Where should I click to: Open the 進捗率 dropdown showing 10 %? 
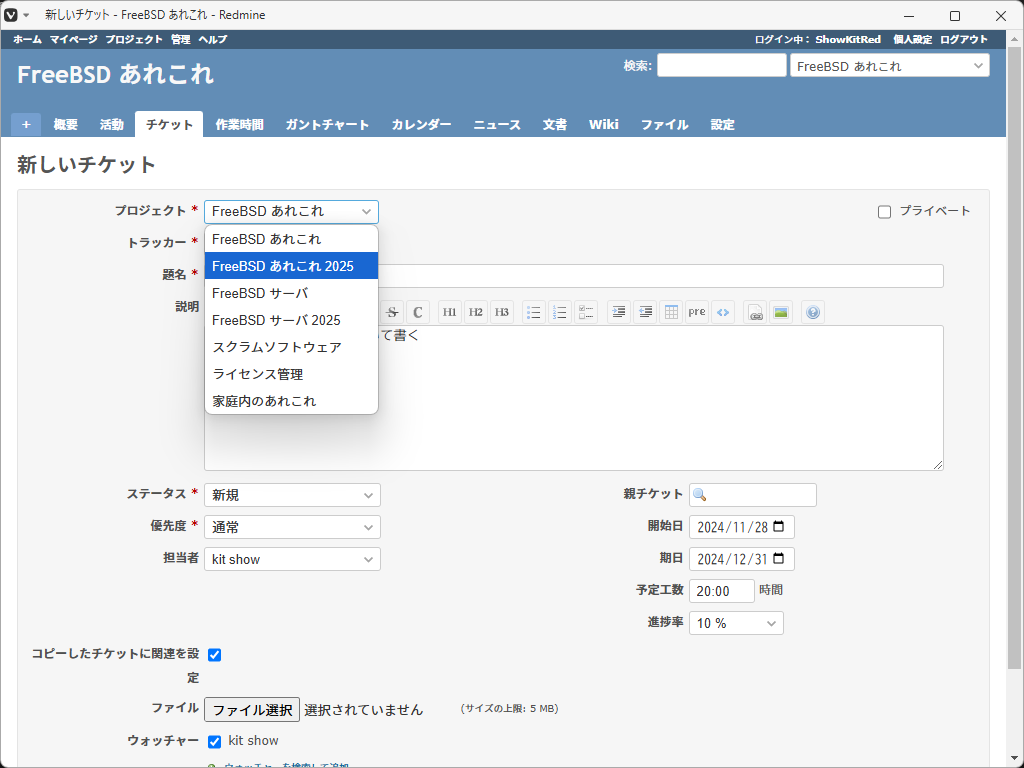[736, 623]
